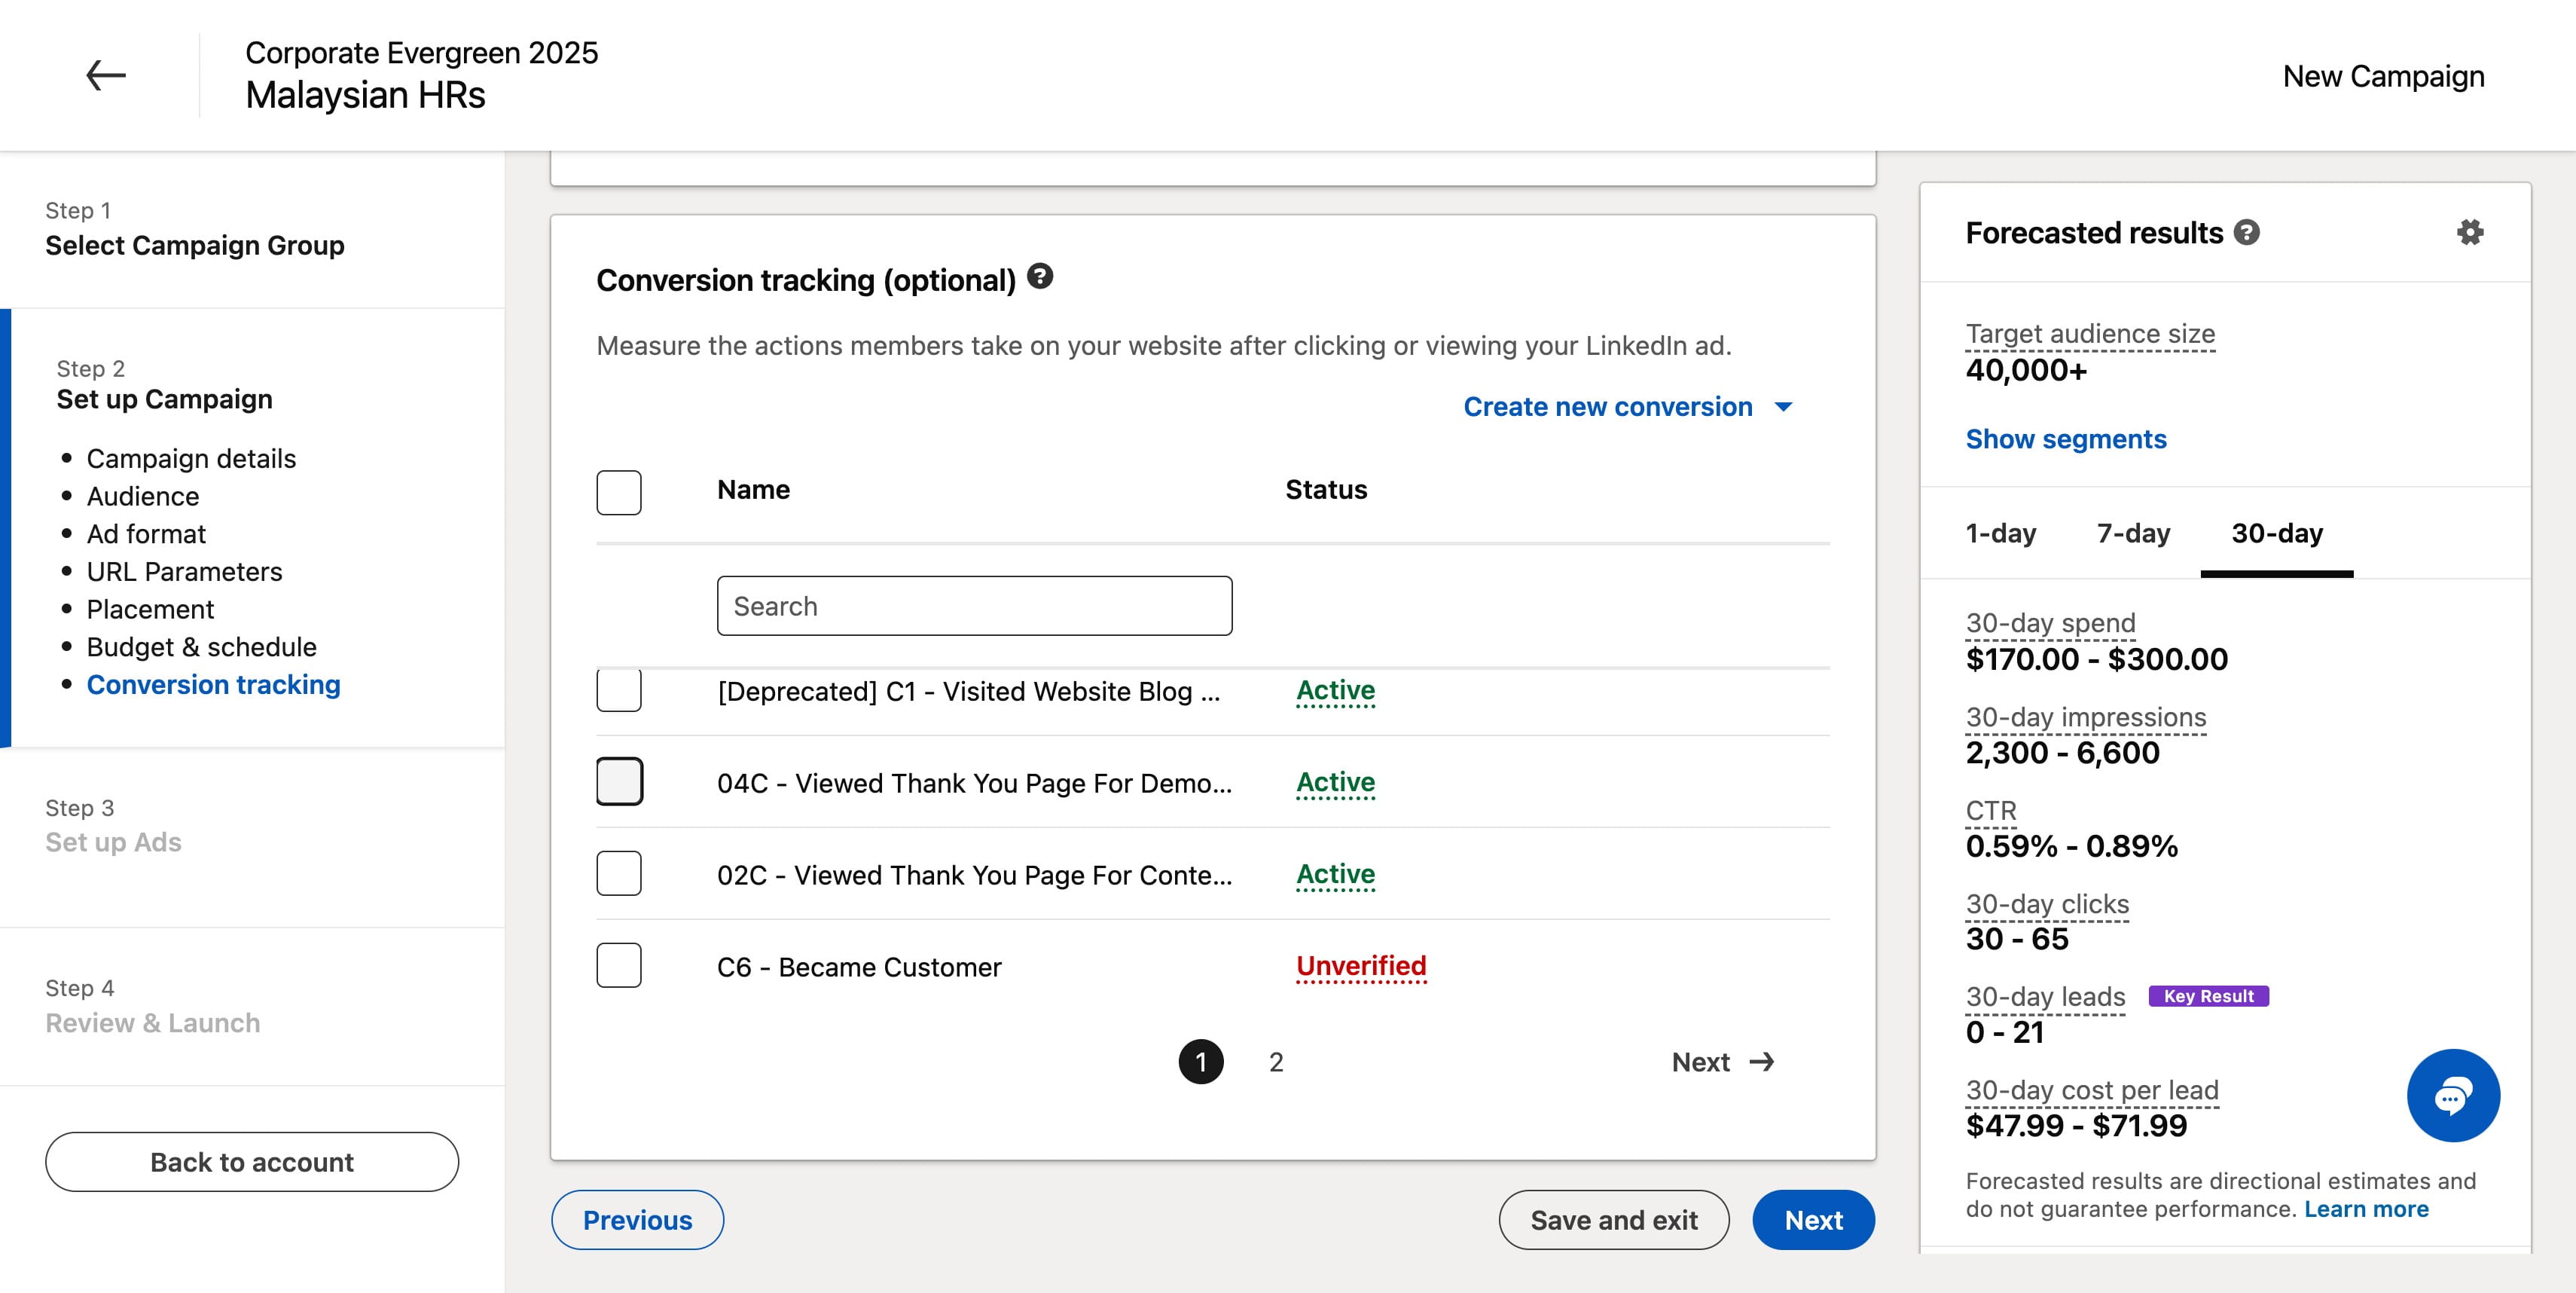Image resolution: width=2576 pixels, height=1293 pixels.
Task: Check 02C Viewed Thank You Page For Content
Action: pos(619,873)
